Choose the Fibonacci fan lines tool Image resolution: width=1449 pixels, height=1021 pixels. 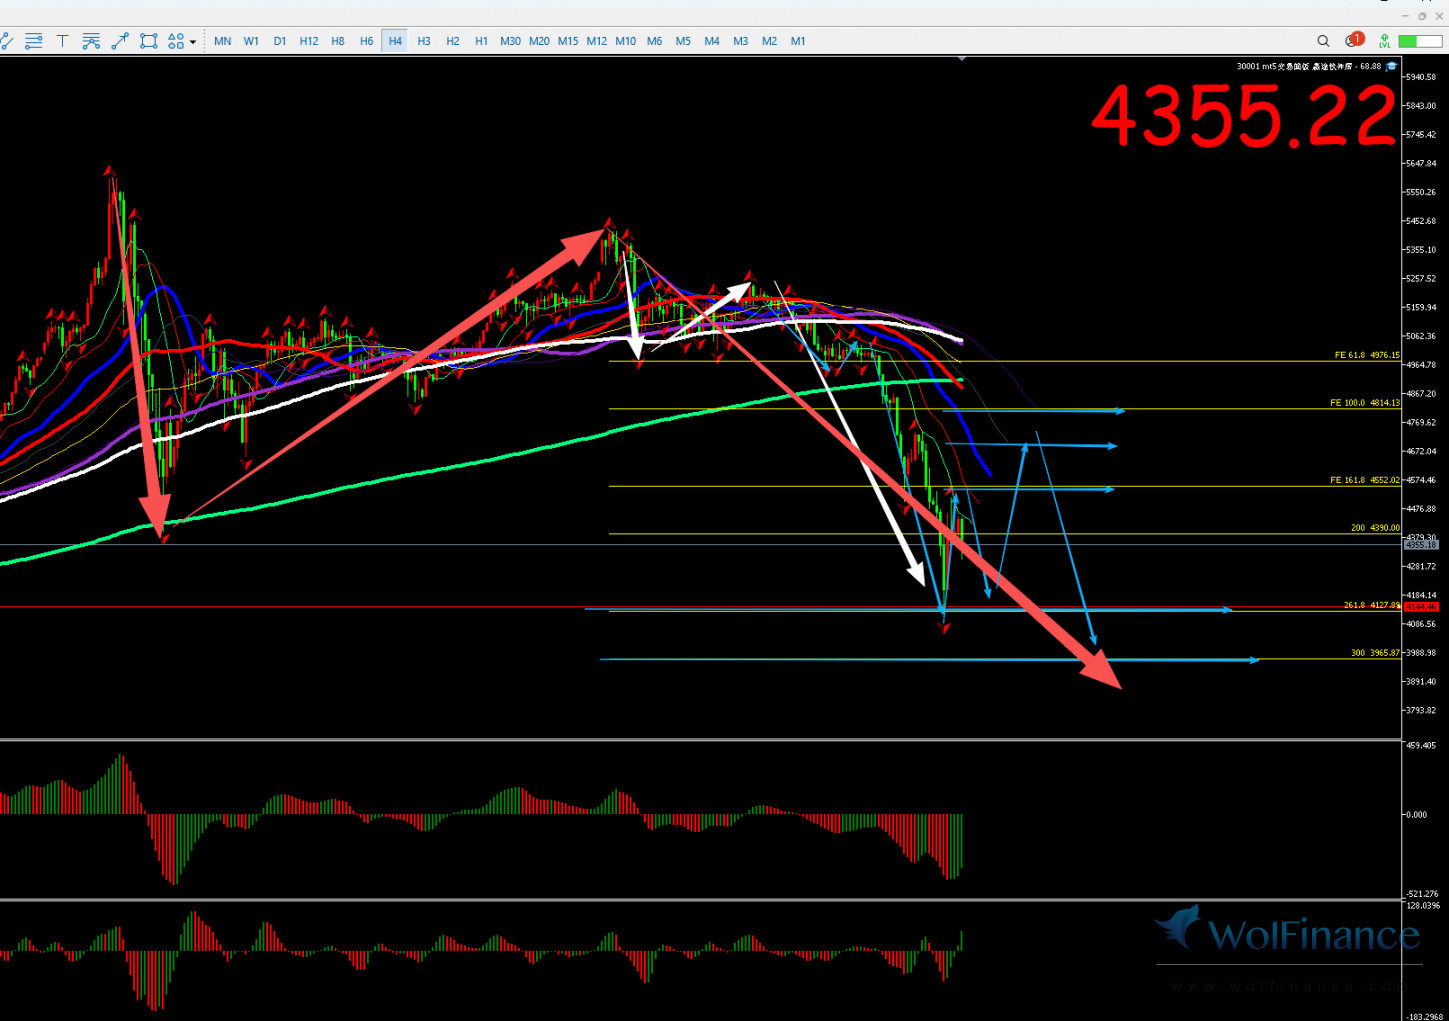[x=91, y=41]
